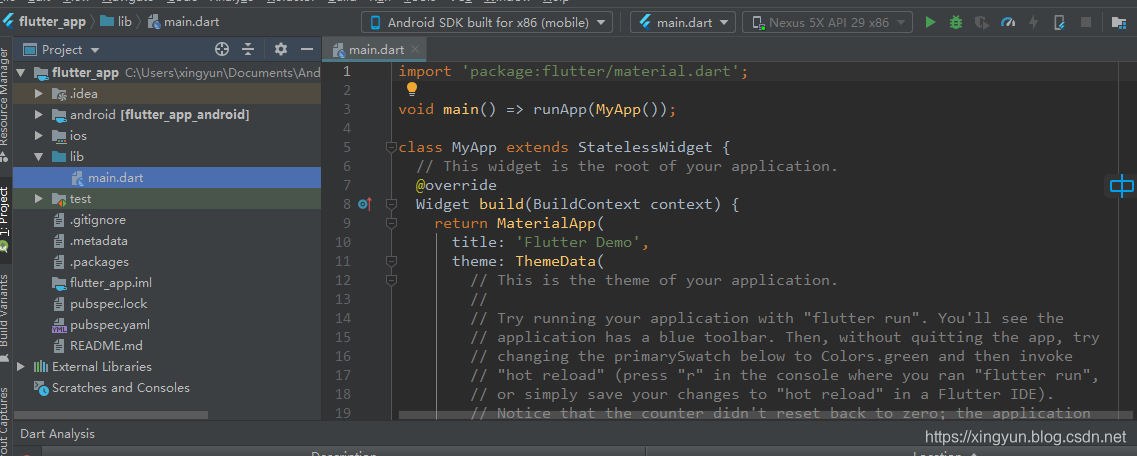
Task: Expand the .idea folder arrow
Action: click(x=39, y=94)
